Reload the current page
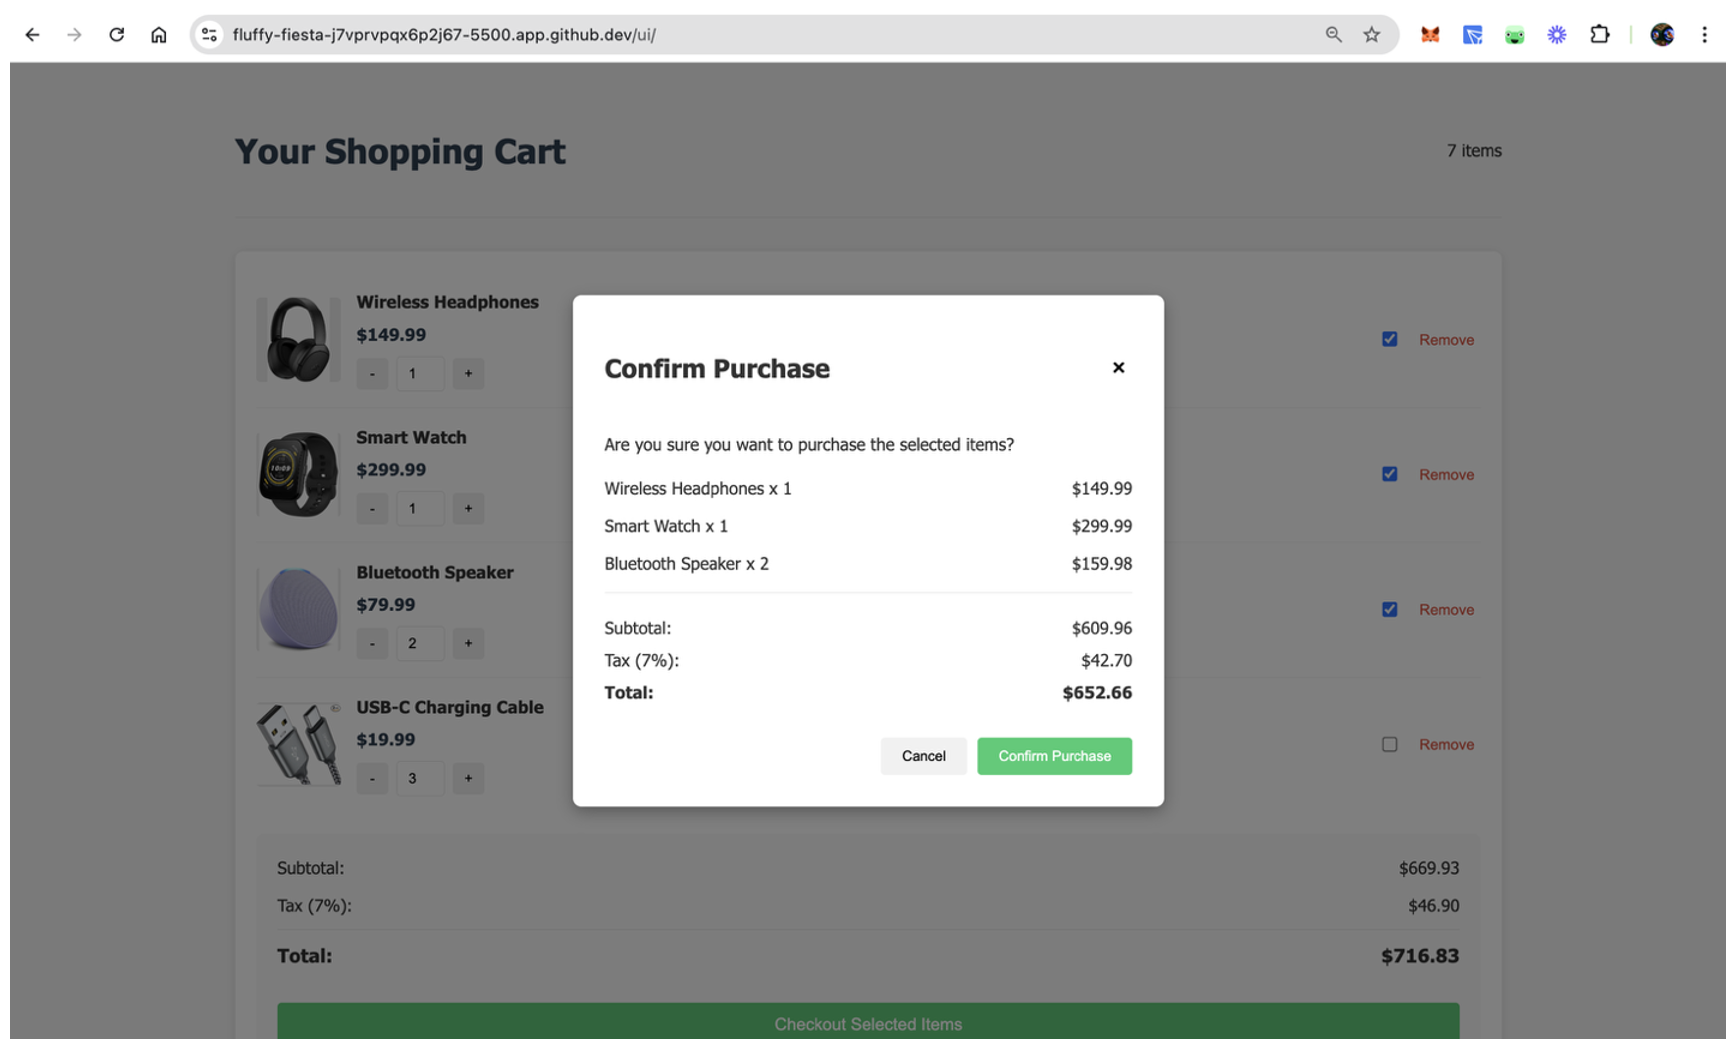The height and width of the screenshot is (1046, 1734). [117, 35]
